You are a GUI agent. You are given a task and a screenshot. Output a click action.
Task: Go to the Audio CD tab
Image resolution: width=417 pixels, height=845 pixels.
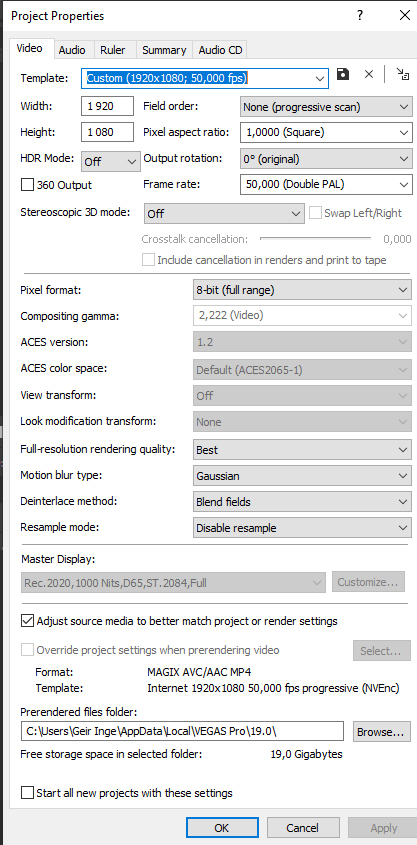[220, 50]
